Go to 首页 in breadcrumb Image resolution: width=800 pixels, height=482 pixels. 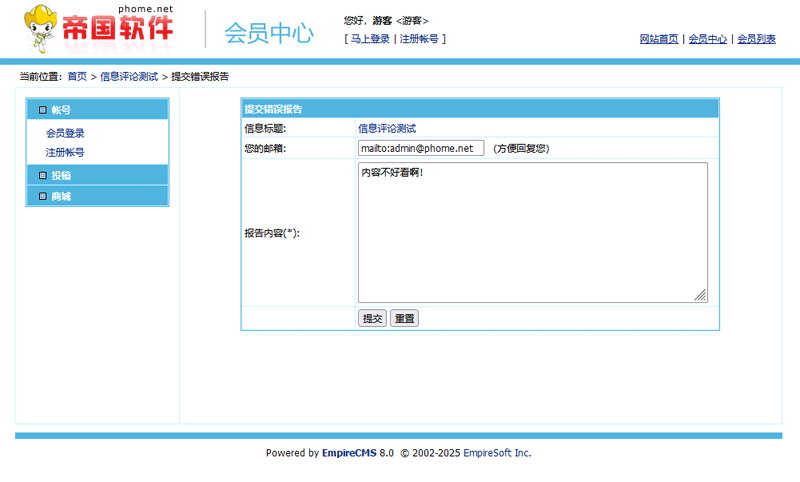(77, 76)
